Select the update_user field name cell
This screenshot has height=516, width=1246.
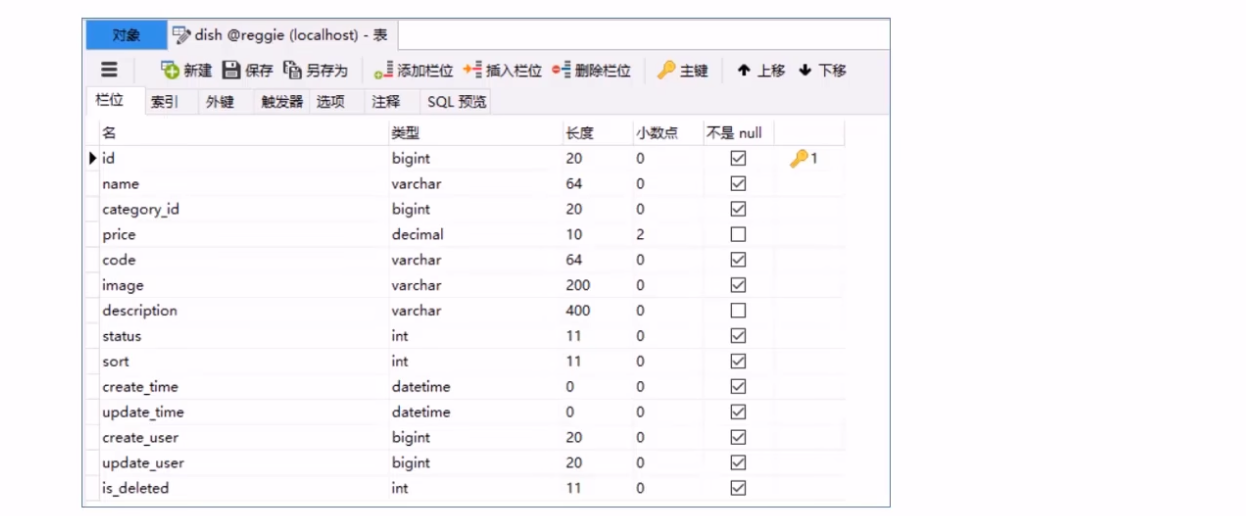243,463
